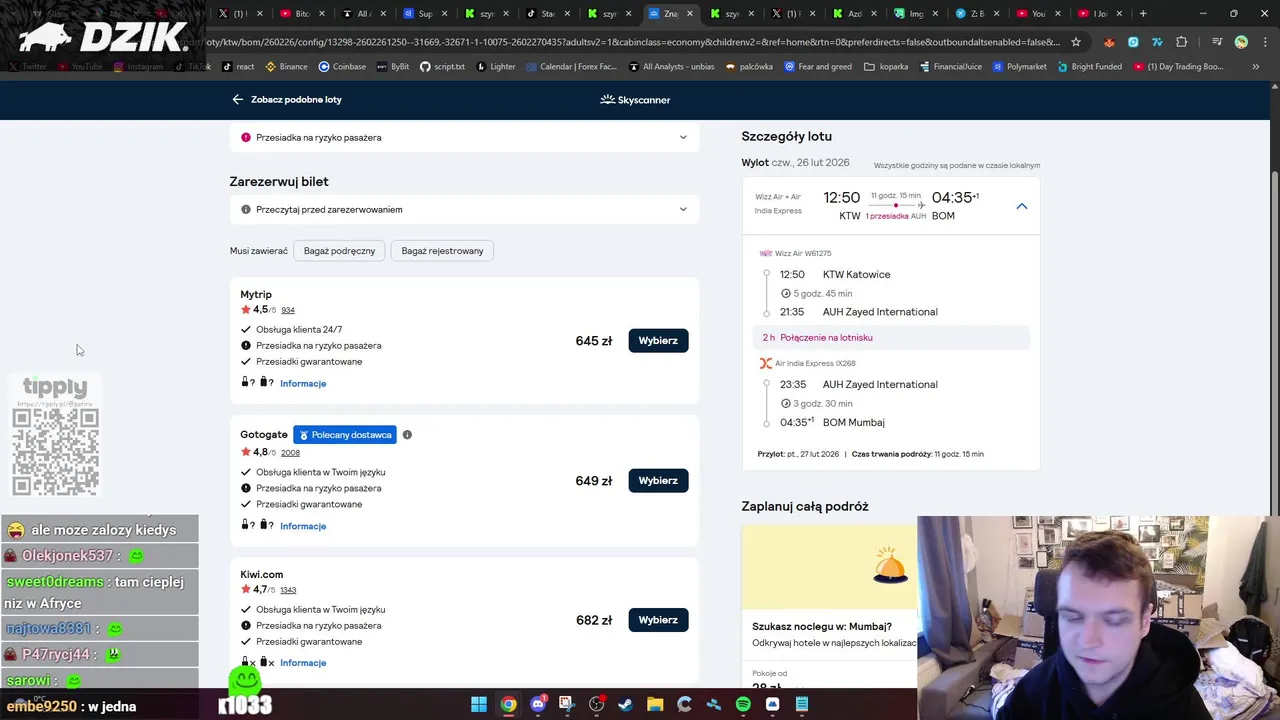Switch to the Stac TikTok tab
Viewport: 1280px width, 720px height.
(x=549, y=14)
